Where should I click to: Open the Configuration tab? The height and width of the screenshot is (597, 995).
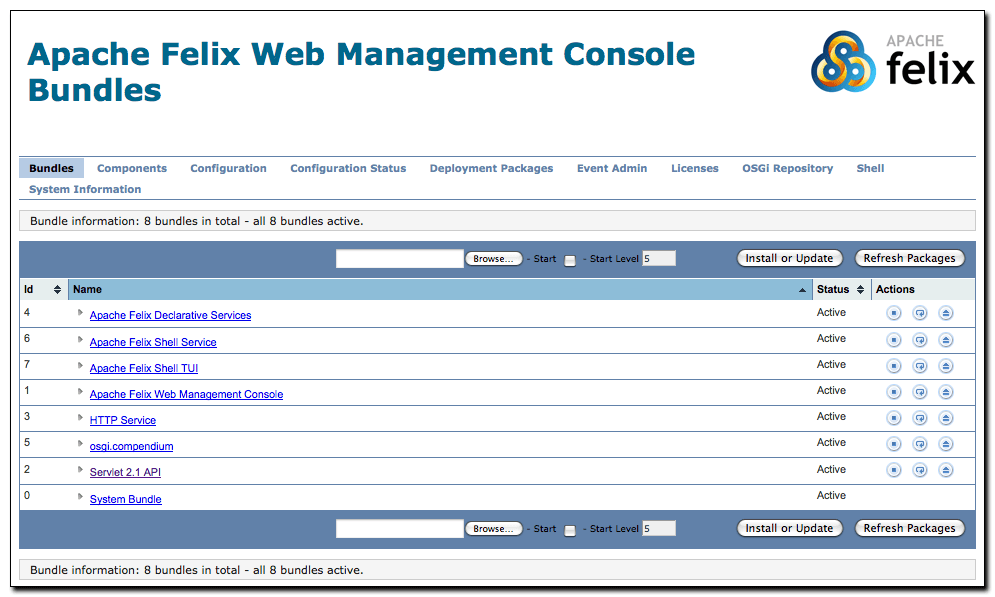(228, 168)
